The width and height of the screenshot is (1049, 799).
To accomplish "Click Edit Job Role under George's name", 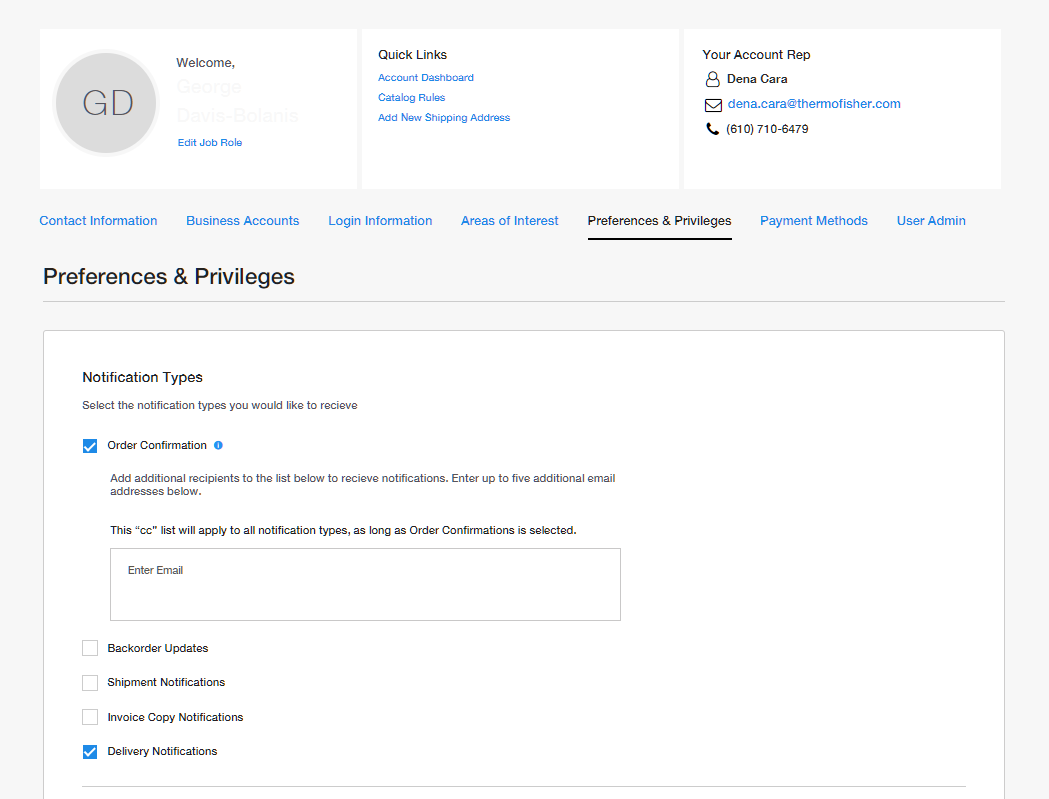I will coord(210,142).
